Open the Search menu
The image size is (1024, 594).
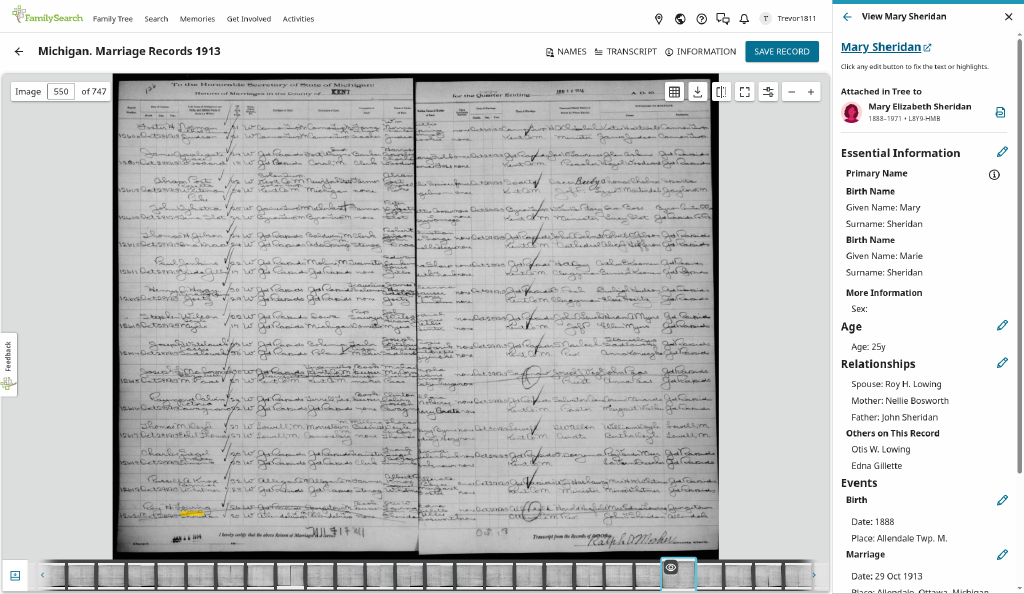(156, 19)
